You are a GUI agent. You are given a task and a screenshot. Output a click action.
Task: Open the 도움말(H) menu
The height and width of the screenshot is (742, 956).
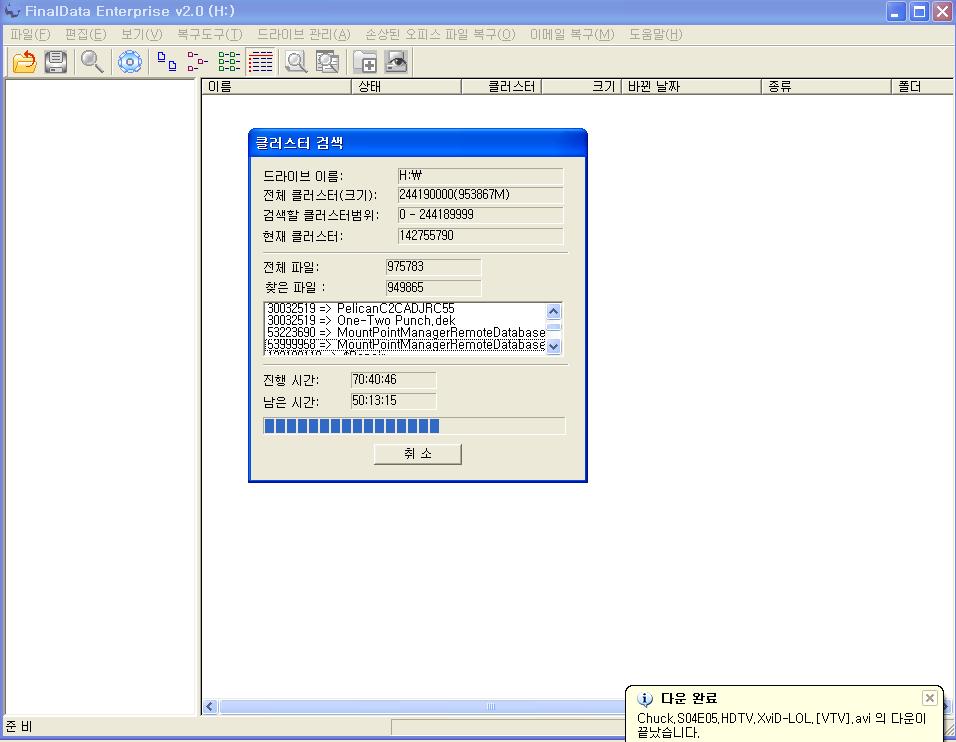pyautogui.click(x=656, y=35)
